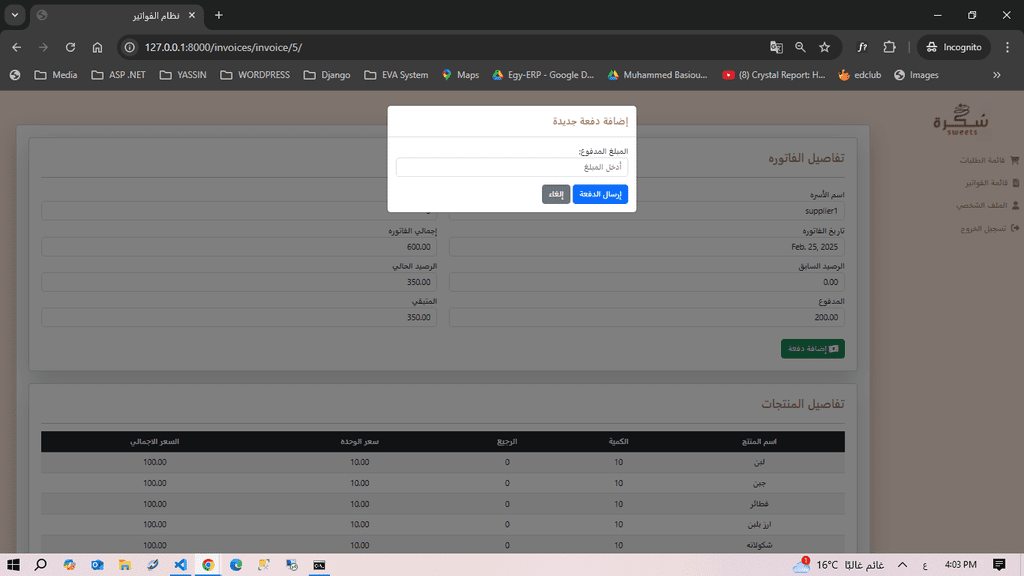Open terminal app in taskbar
Screen dimensions: 1024x576
pos(319,565)
